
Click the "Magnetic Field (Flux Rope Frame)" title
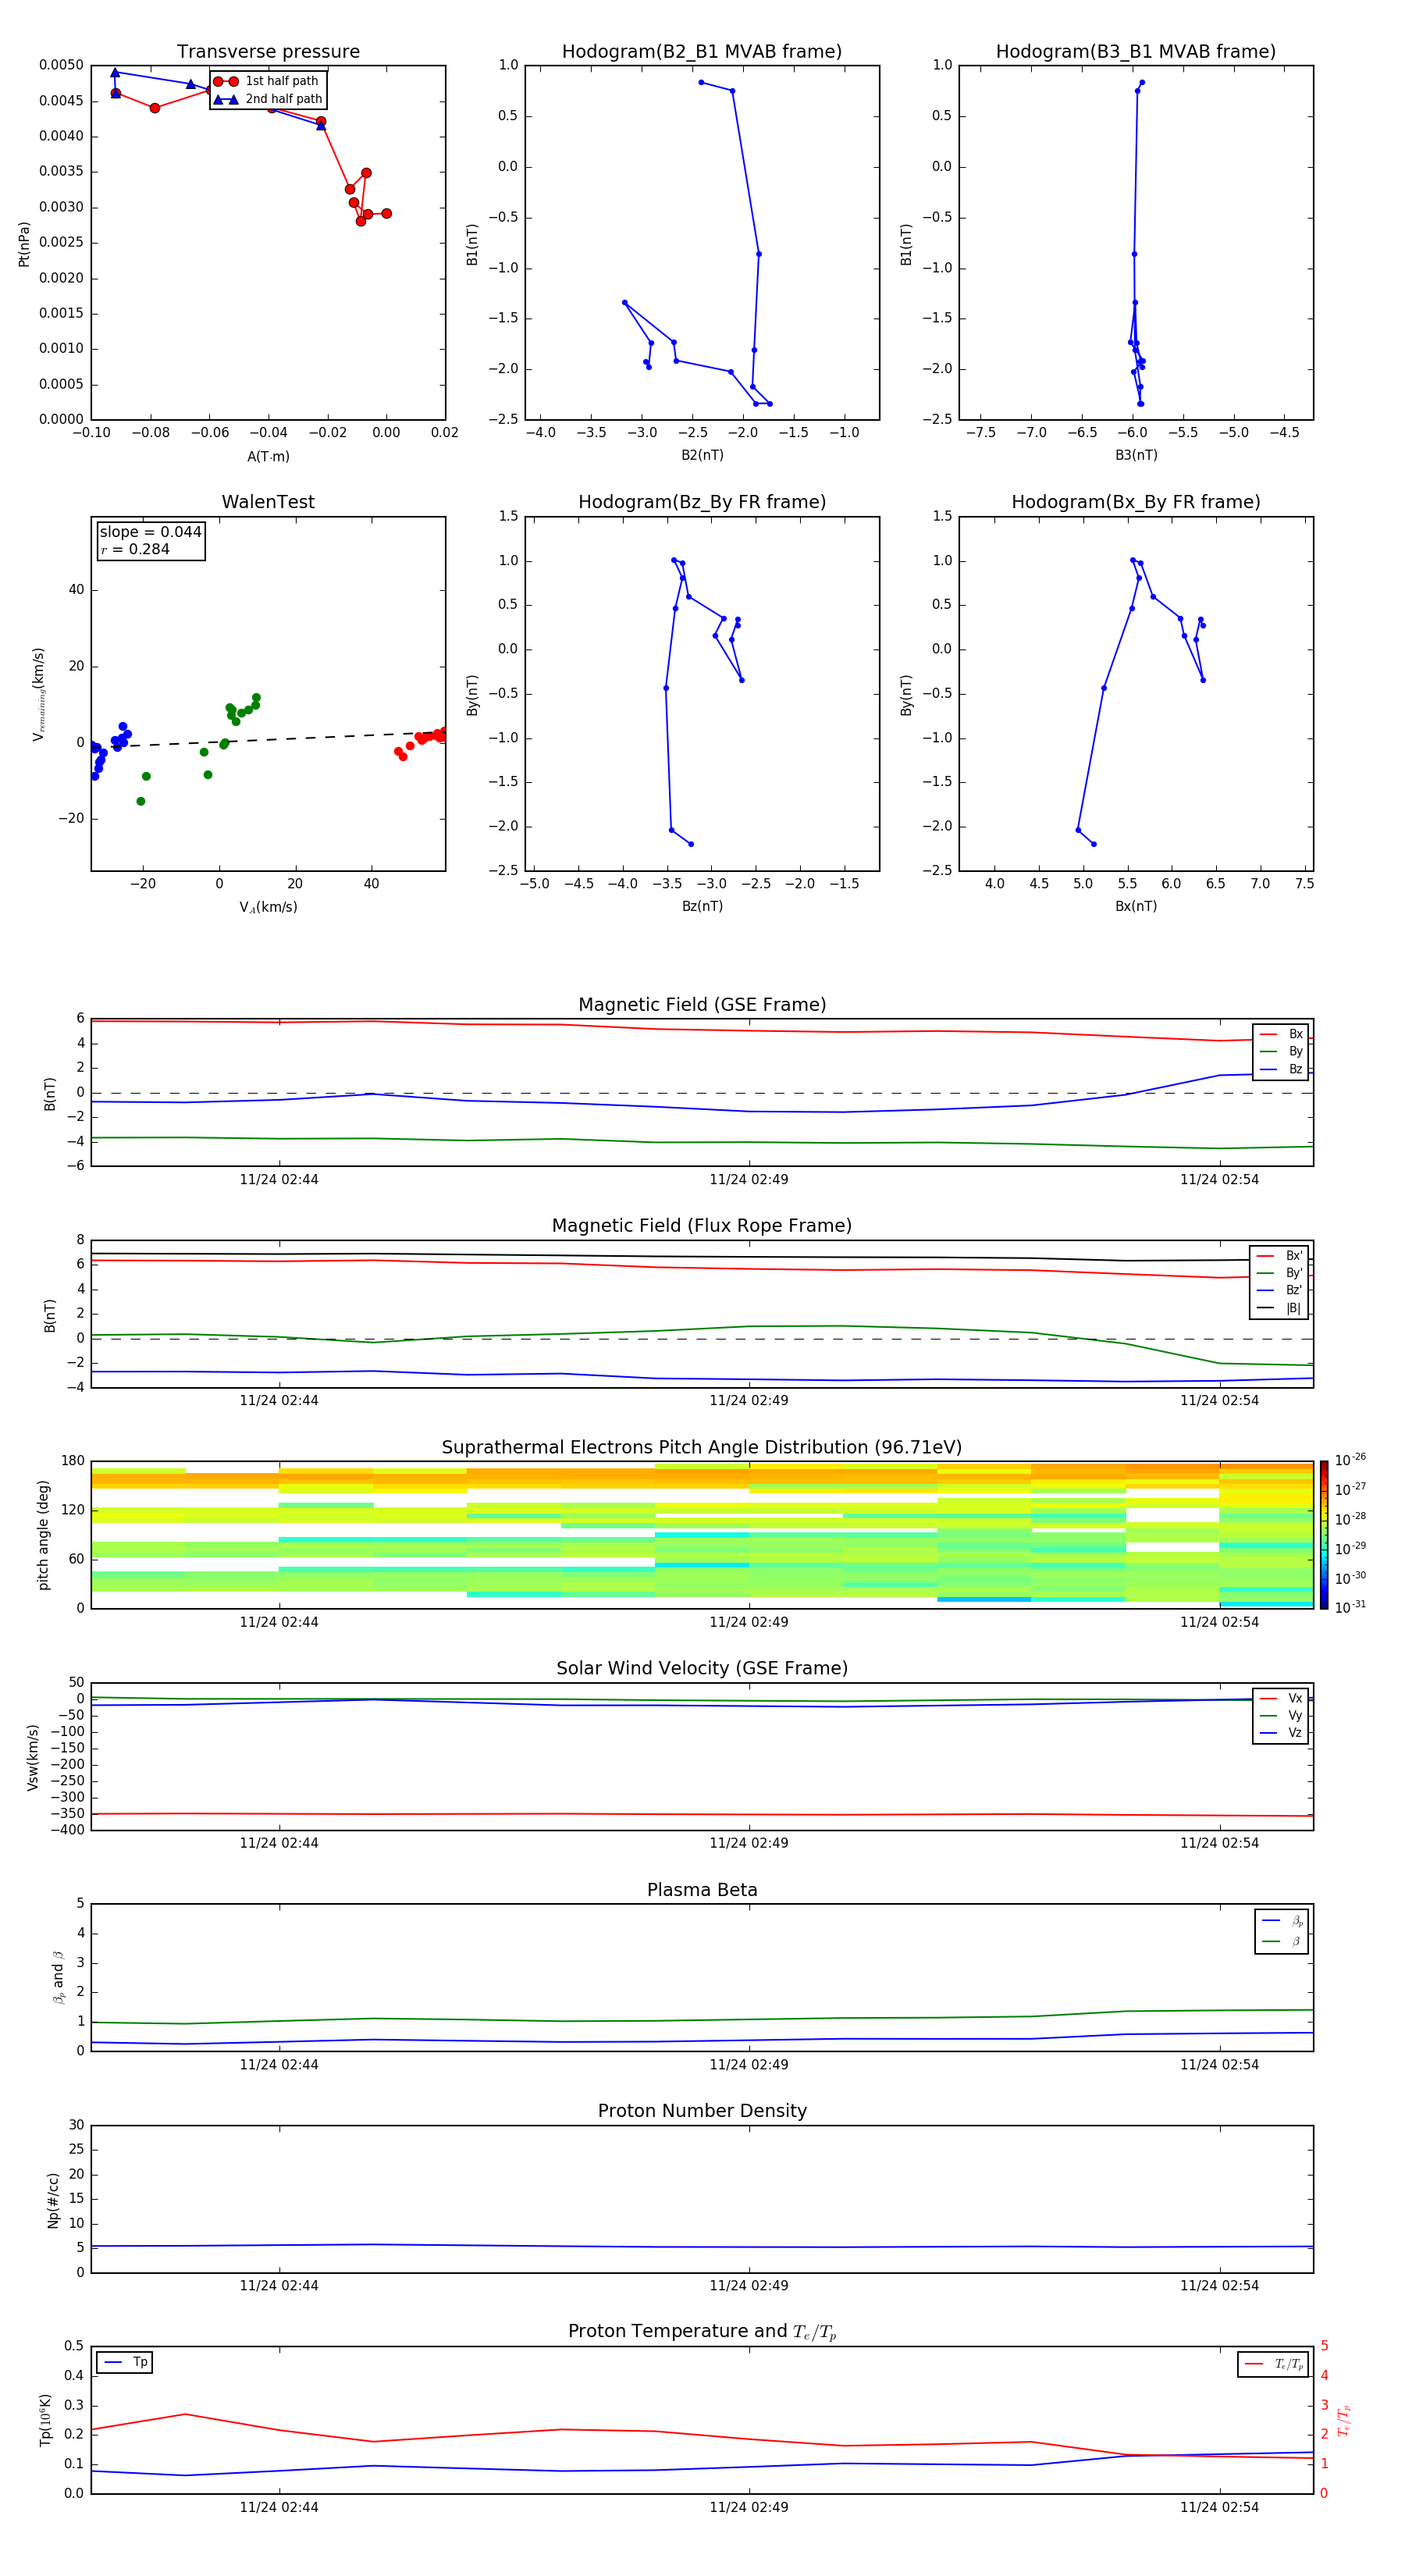702,1226
